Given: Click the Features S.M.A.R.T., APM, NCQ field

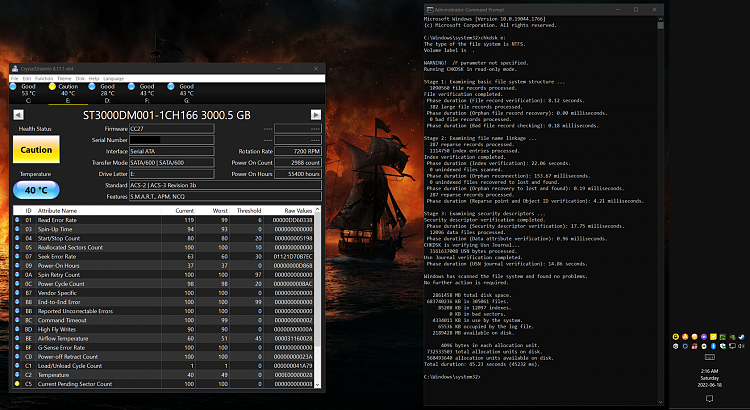Looking at the screenshot, I should point(225,197).
